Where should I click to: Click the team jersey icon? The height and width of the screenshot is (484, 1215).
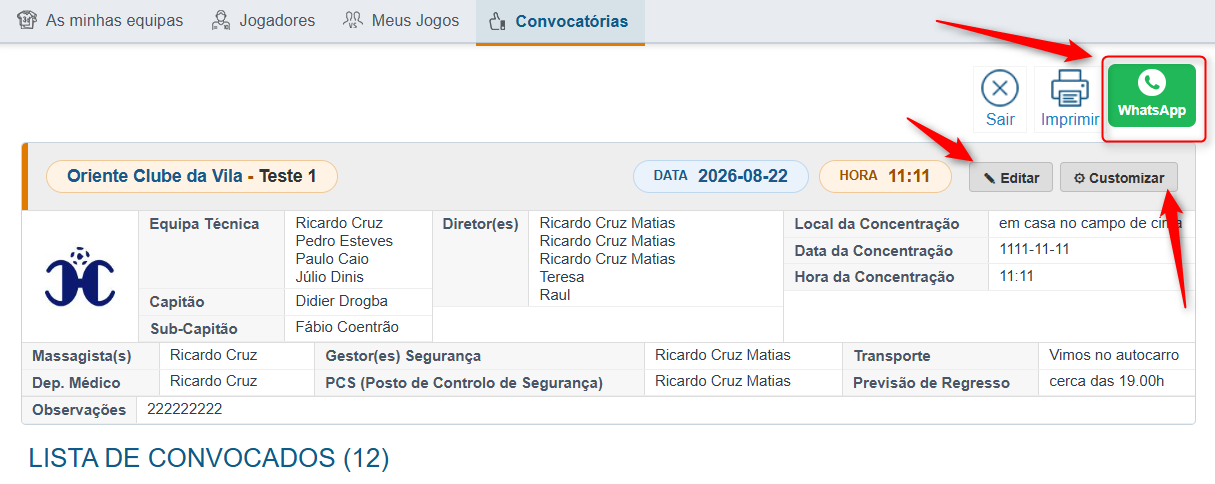pyautogui.click(x=28, y=20)
